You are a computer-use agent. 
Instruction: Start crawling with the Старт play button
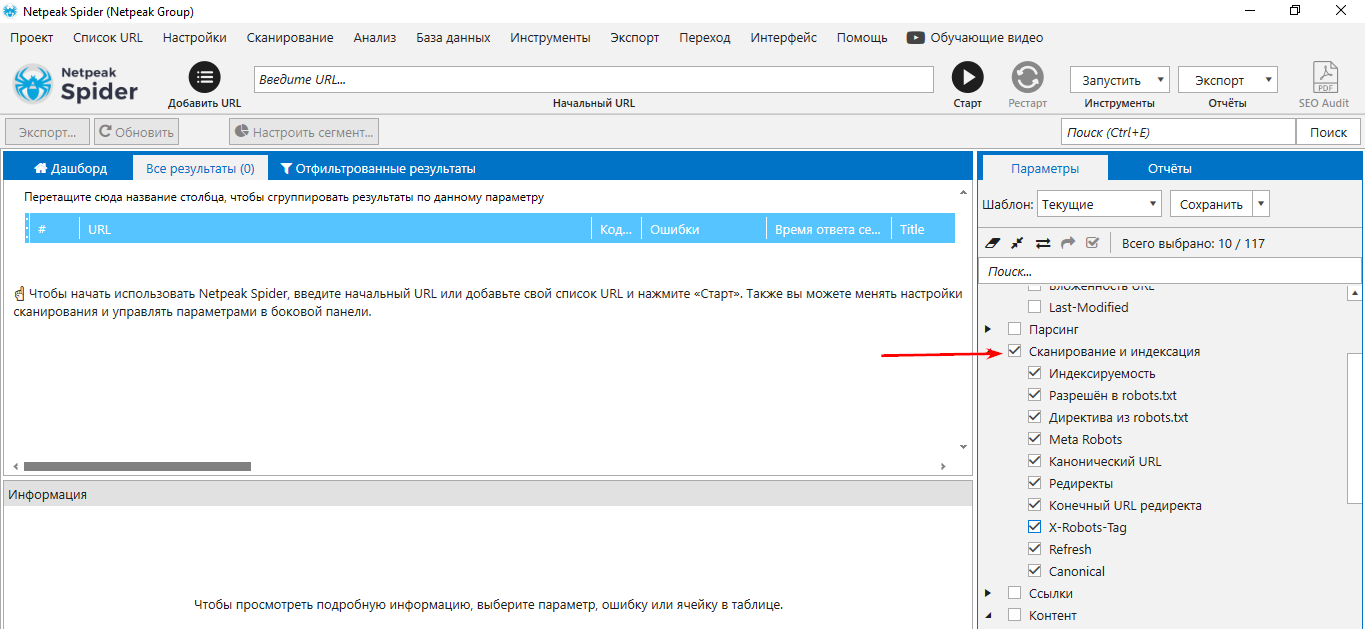point(967,77)
